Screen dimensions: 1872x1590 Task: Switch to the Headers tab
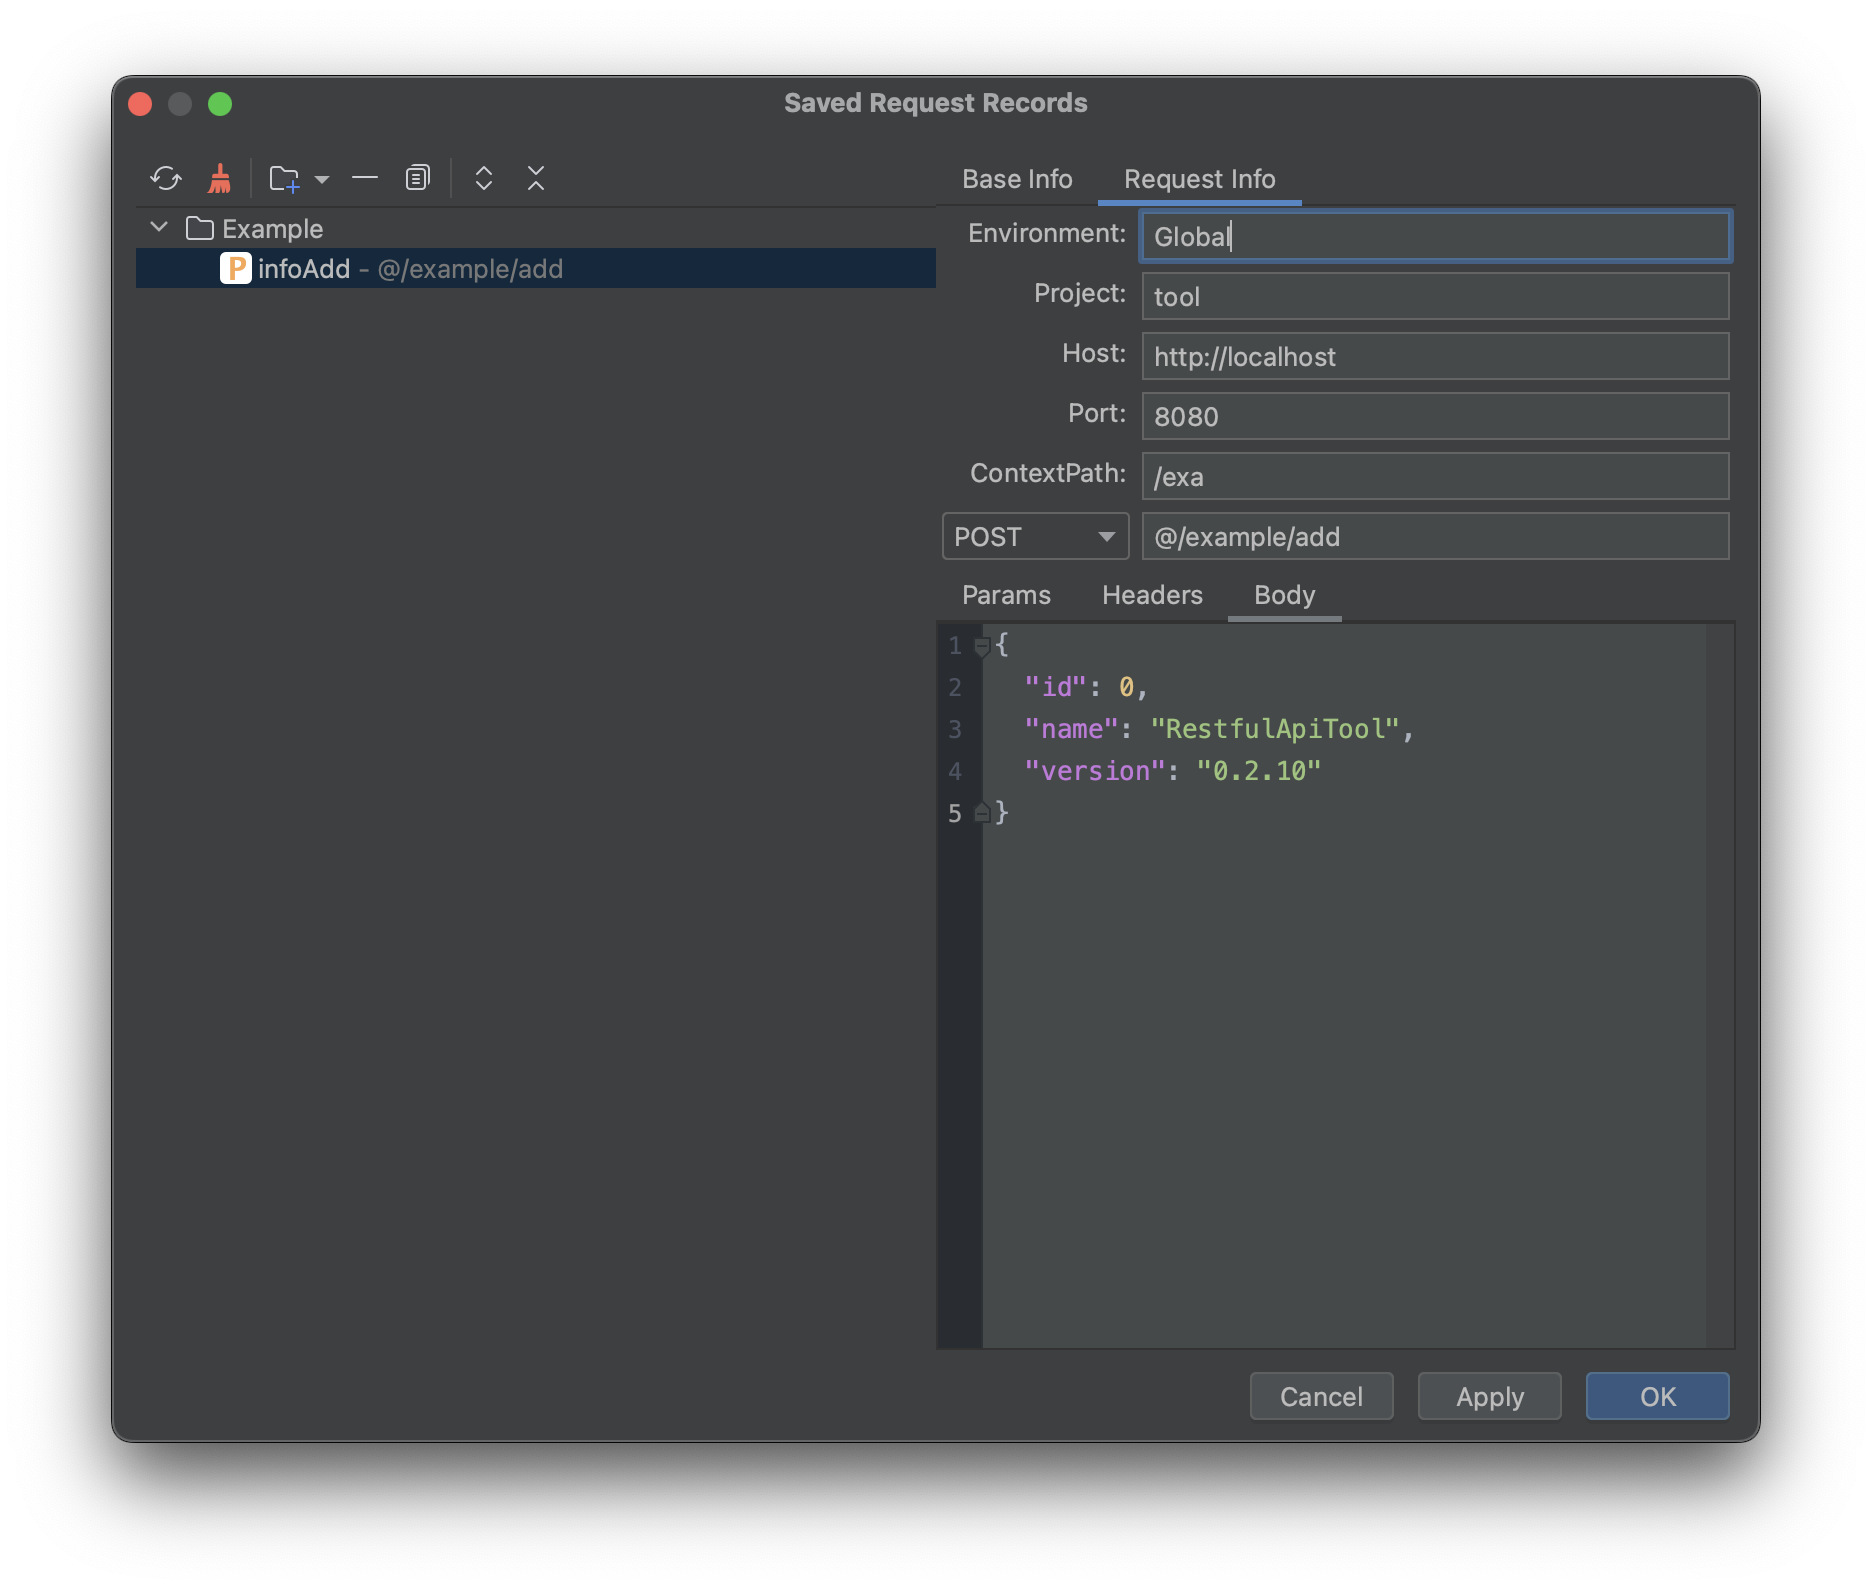tap(1151, 595)
